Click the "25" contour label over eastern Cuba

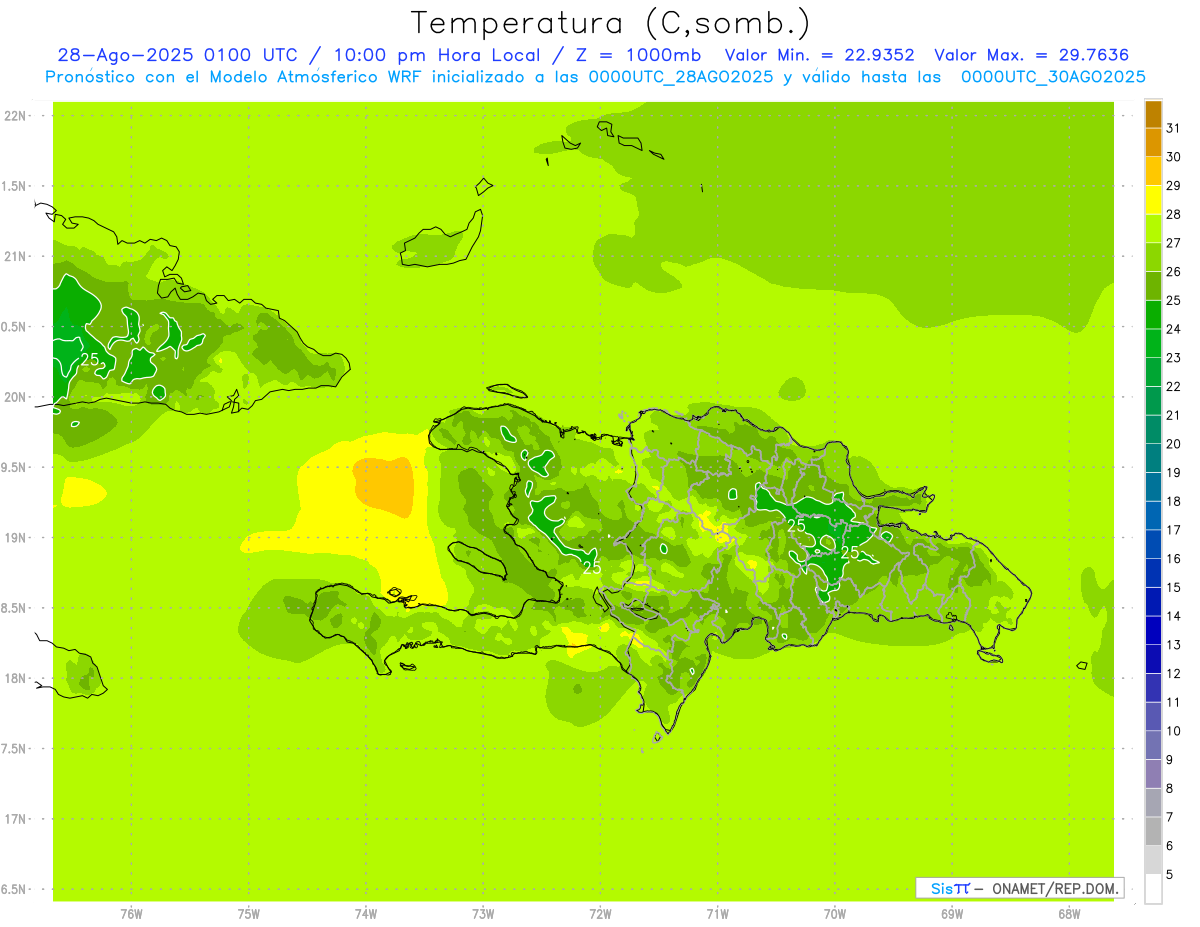(90, 359)
